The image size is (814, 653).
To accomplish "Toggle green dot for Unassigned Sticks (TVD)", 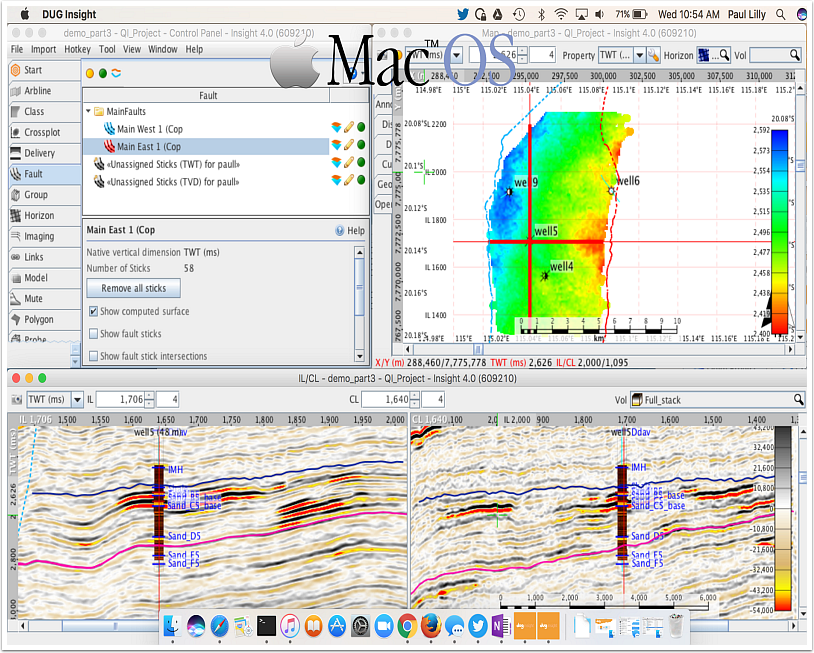I will [x=361, y=180].
